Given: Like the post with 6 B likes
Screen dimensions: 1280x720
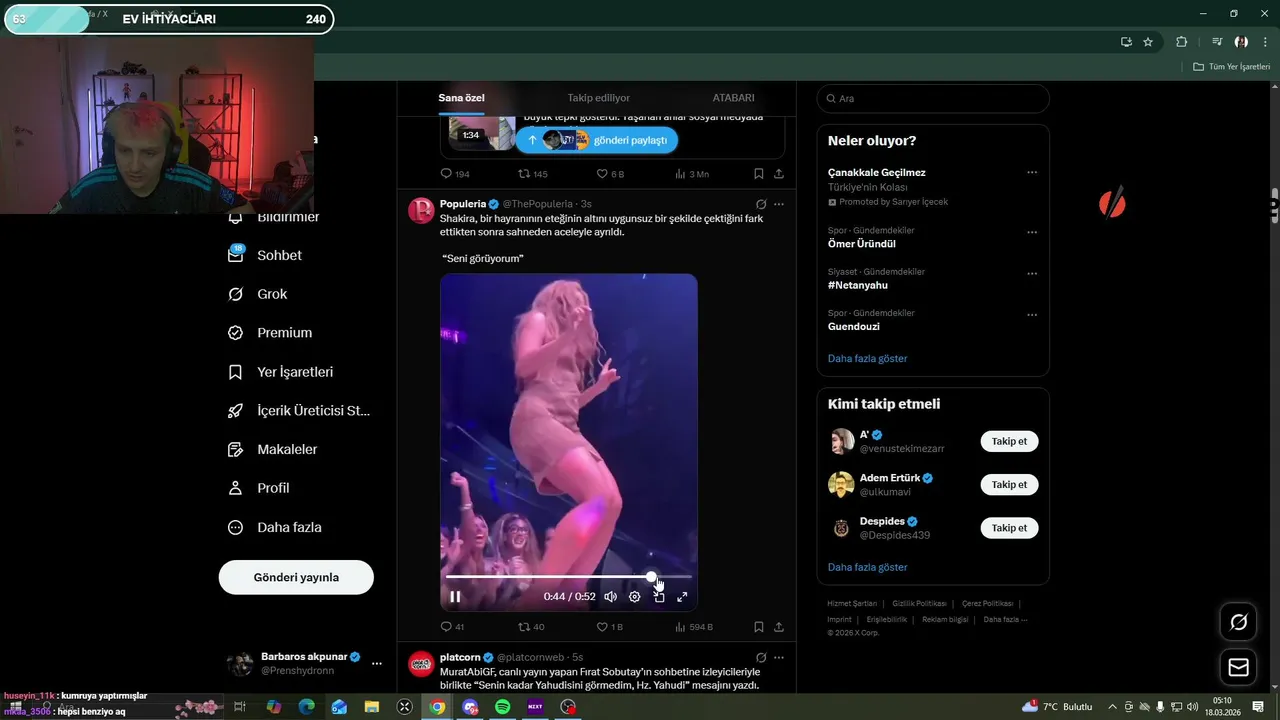Looking at the screenshot, I should pos(610,174).
